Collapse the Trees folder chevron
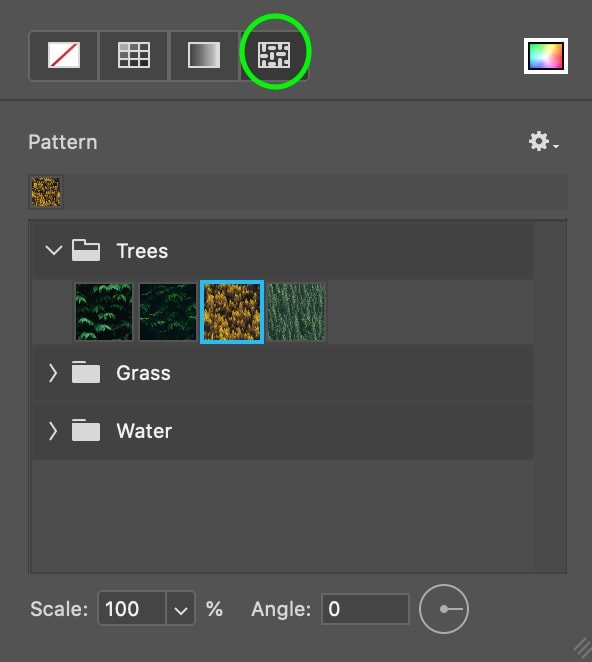 pos(54,250)
